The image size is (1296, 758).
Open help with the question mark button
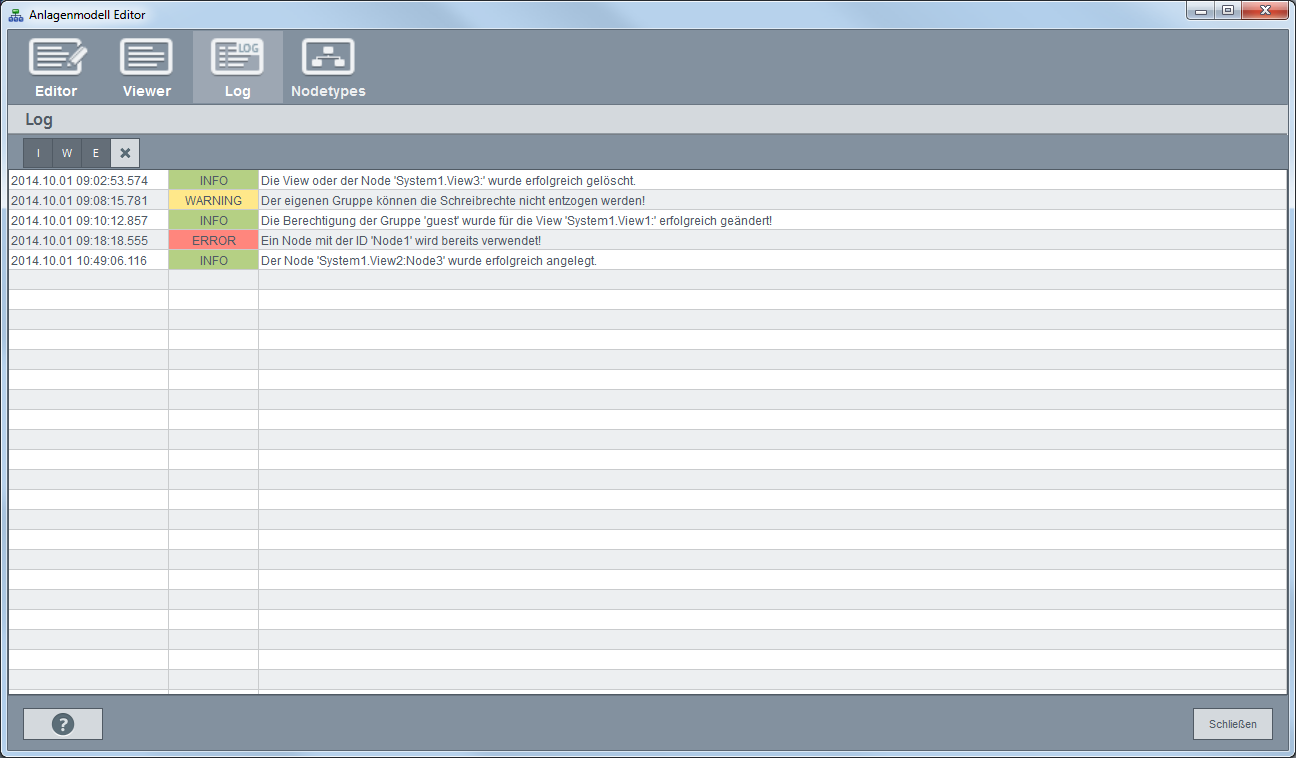(63, 724)
